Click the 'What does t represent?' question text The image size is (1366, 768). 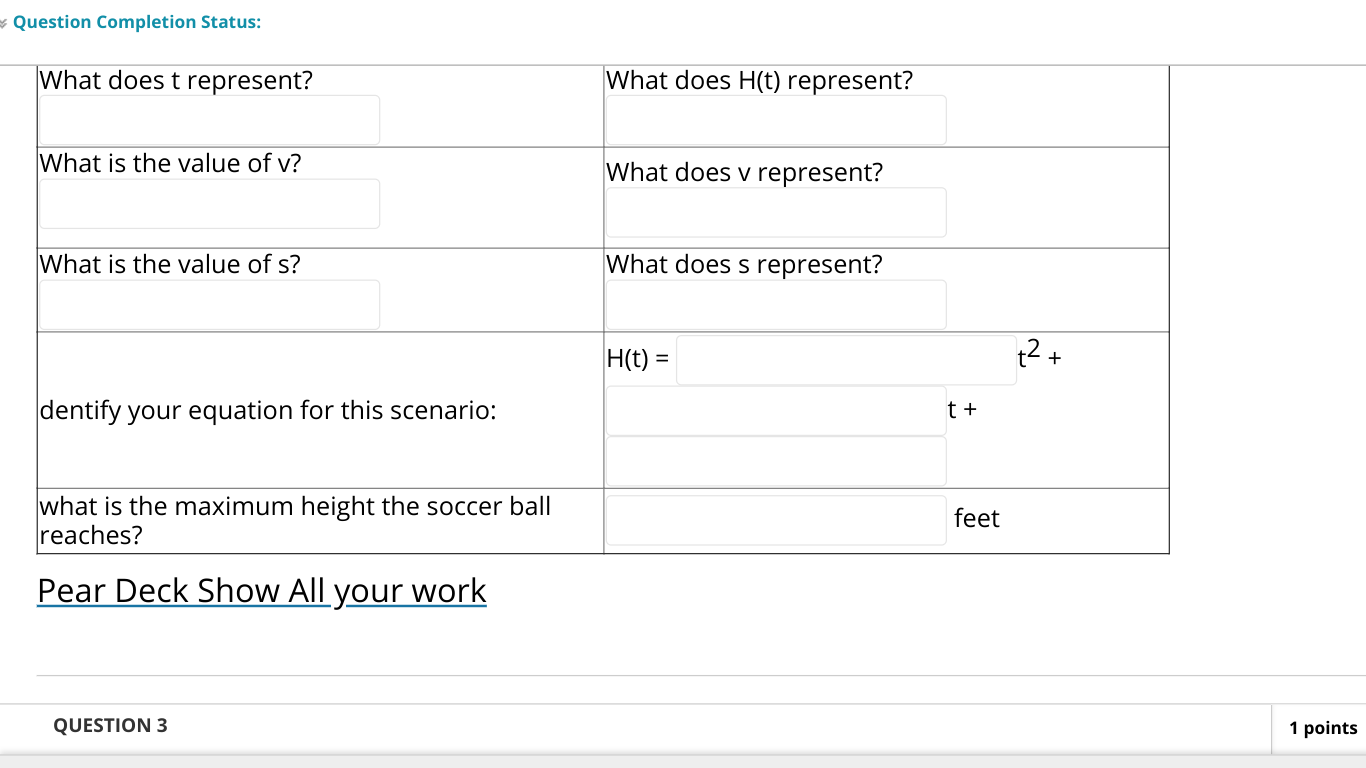pyautogui.click(x=176, y=81)
